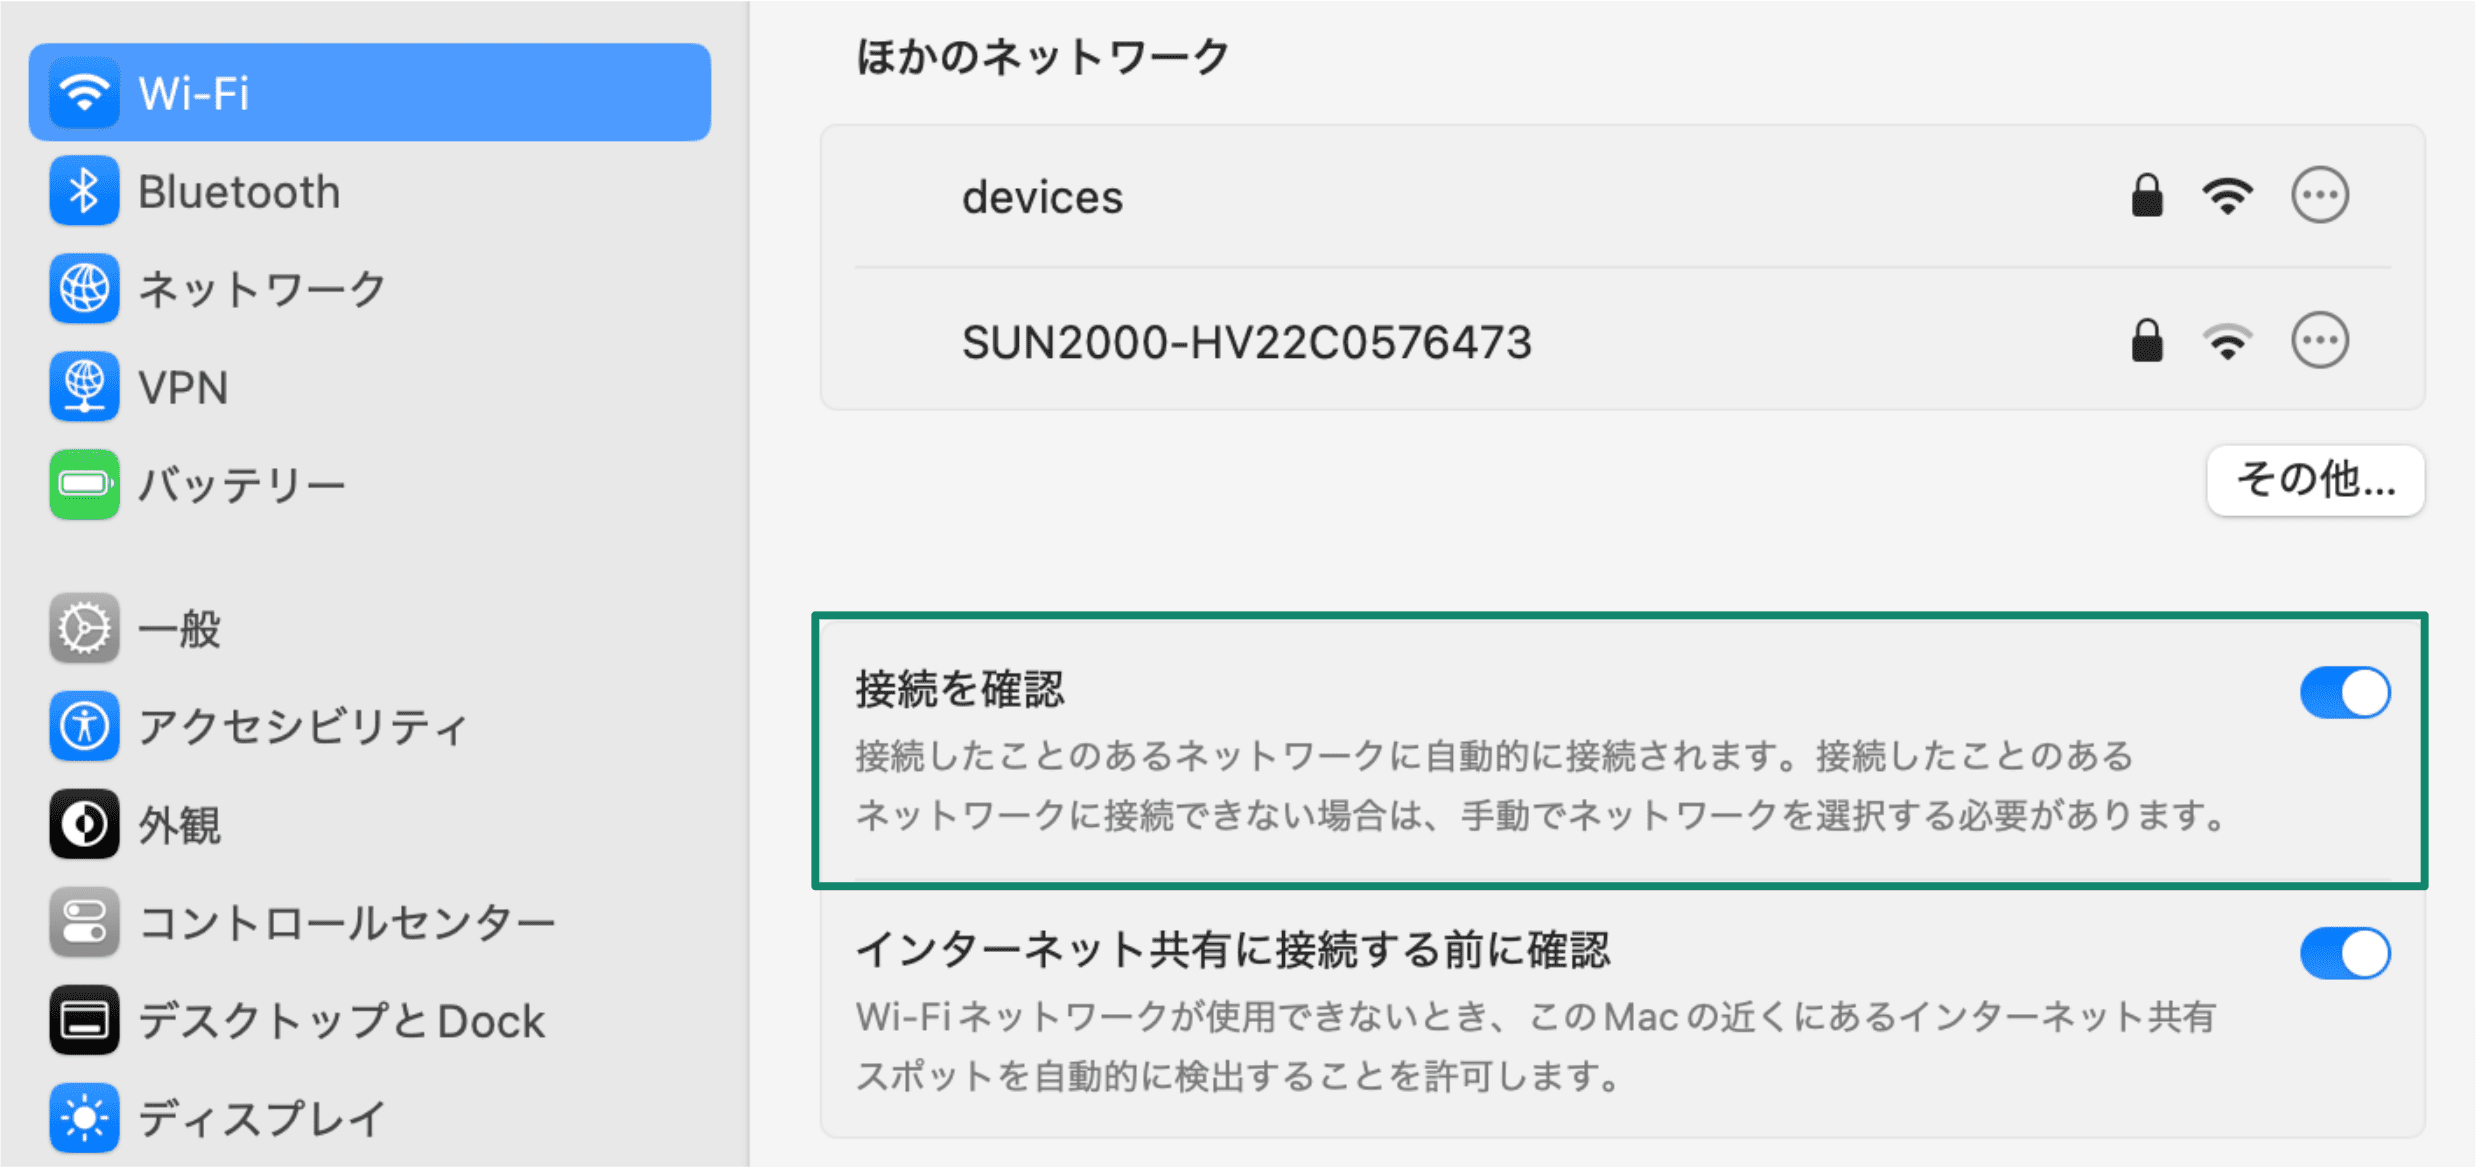Join the SUN2000-HV22C0576473 network
2480x1171 pixels.
[x=1246, y=343]
